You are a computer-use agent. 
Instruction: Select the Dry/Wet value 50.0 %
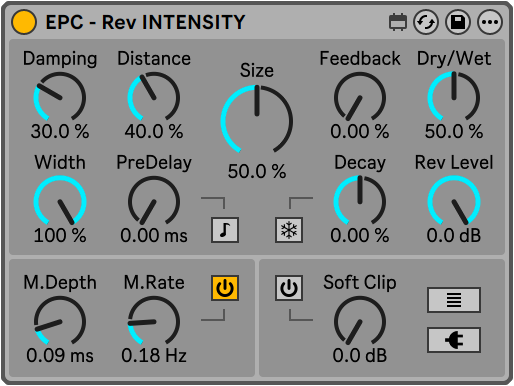point(454,131)
